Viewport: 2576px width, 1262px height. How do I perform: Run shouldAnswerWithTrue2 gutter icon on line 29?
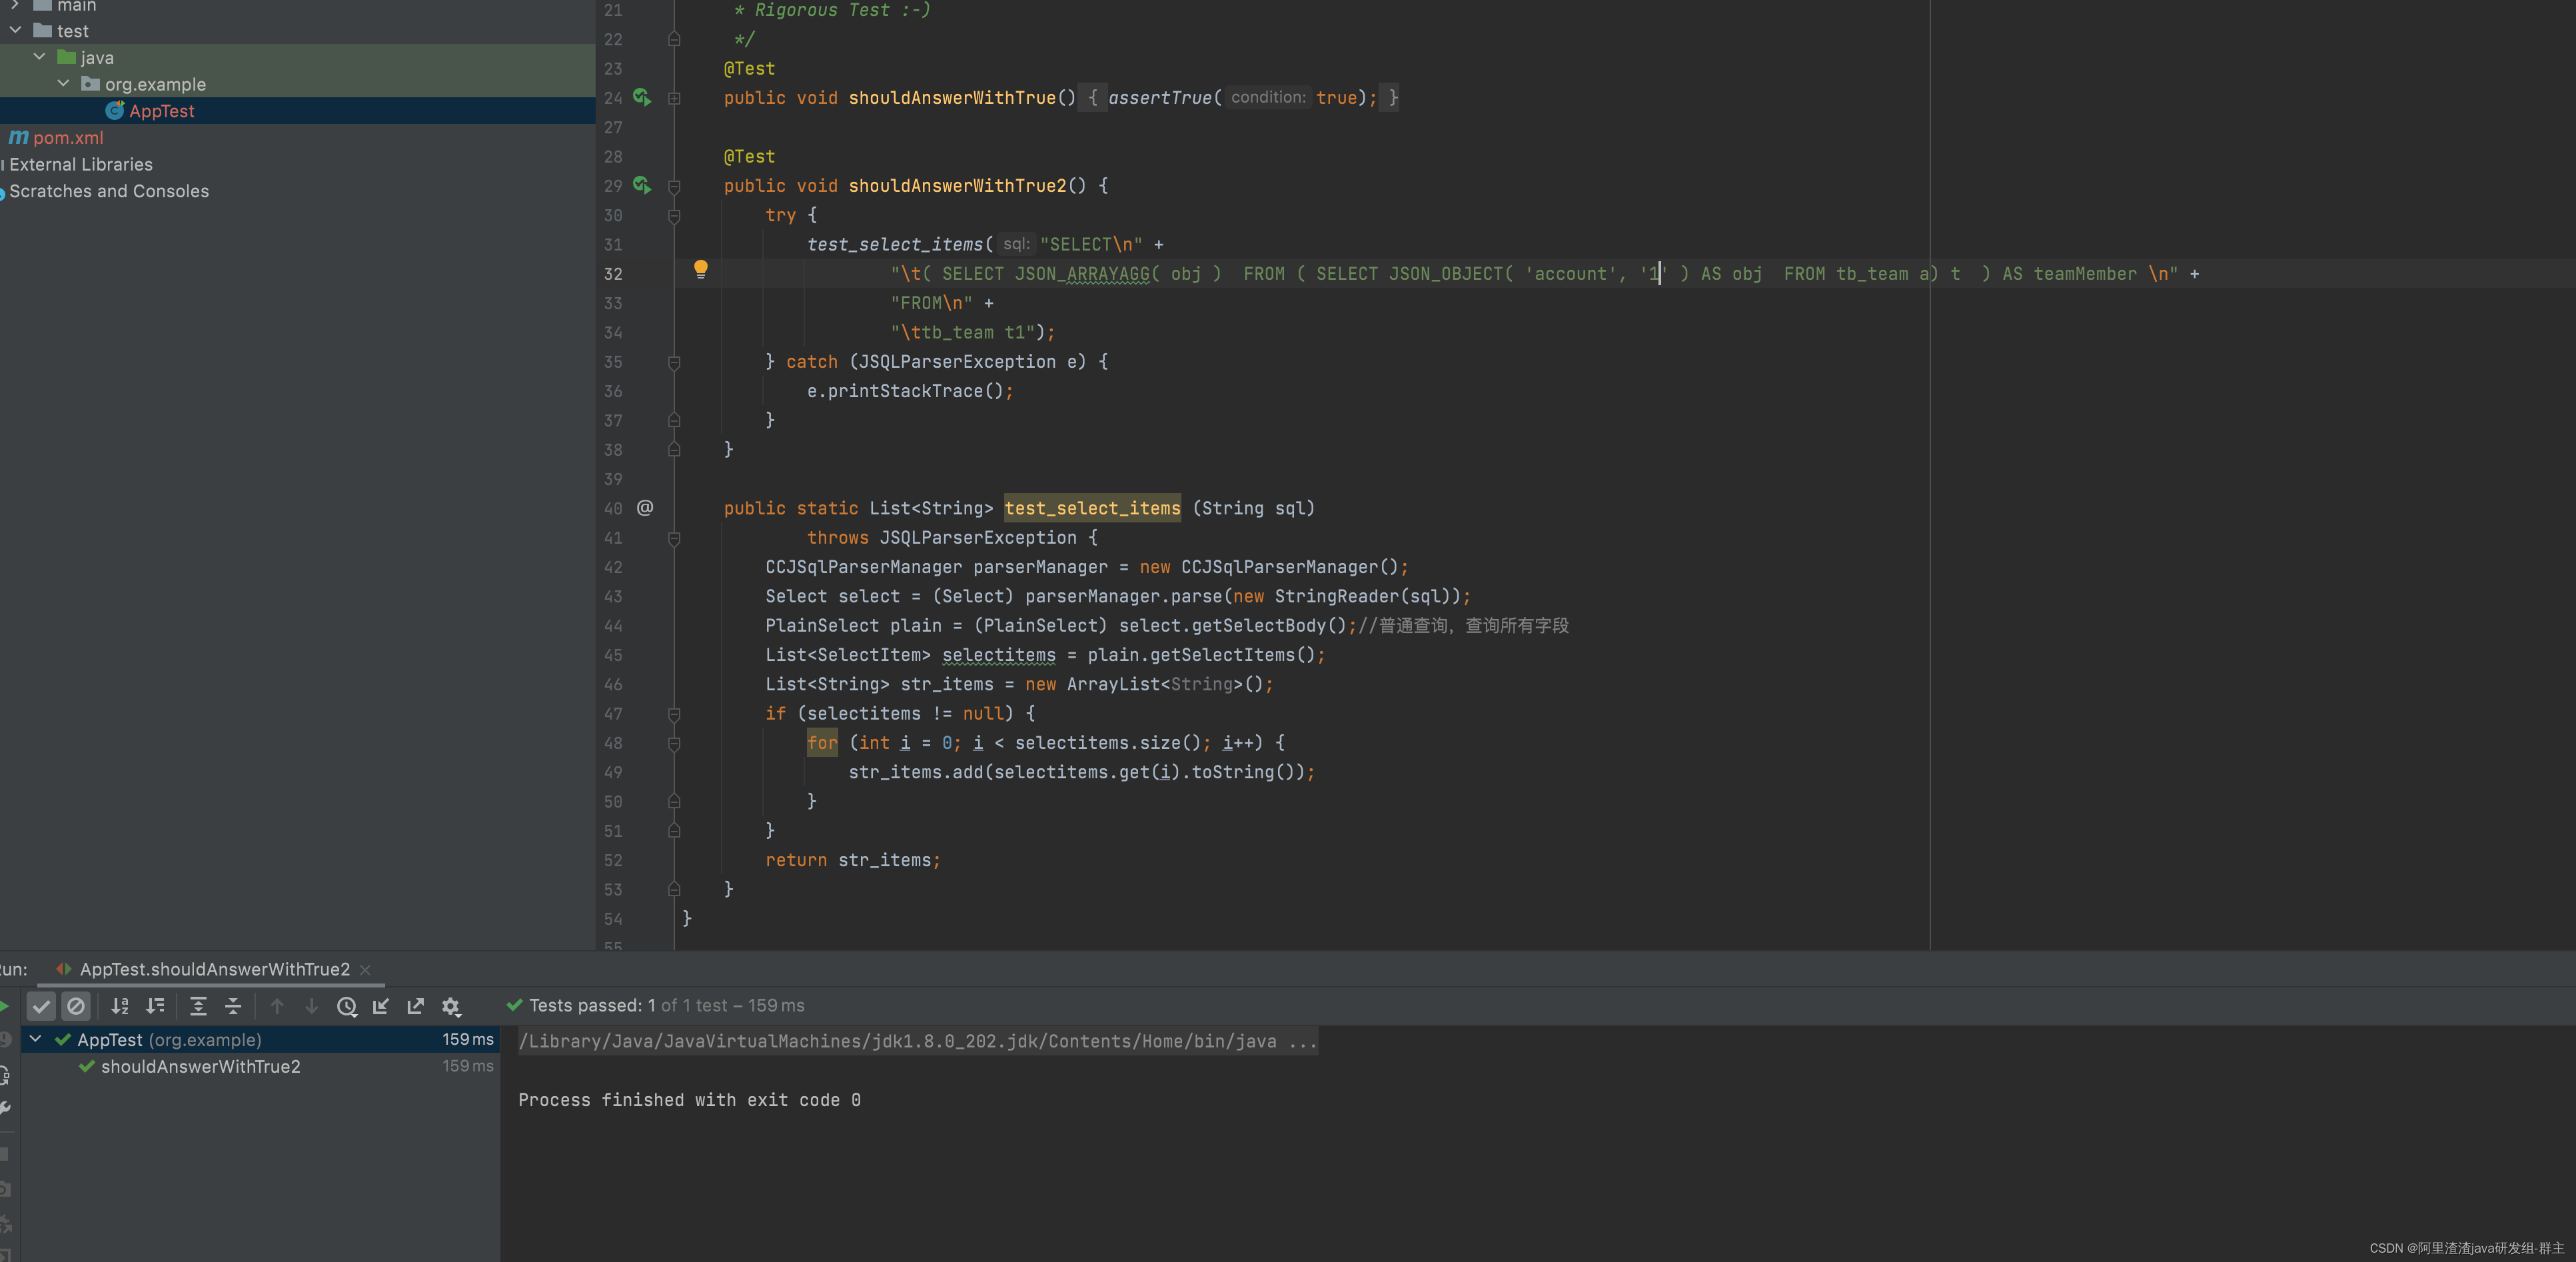[642, 185]
